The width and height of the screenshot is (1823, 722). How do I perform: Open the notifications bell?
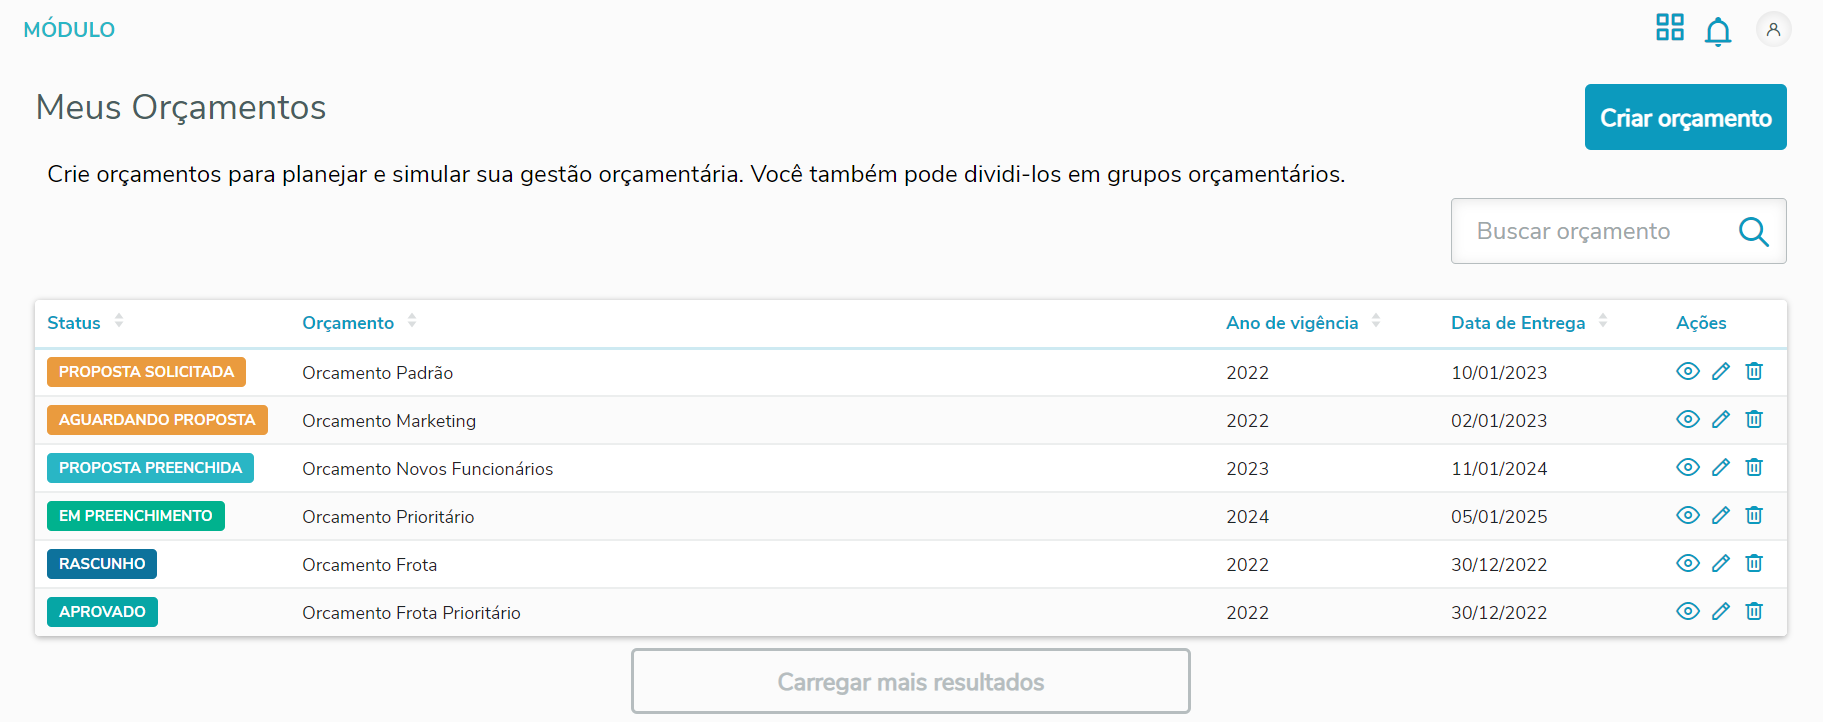(1718, 31)
